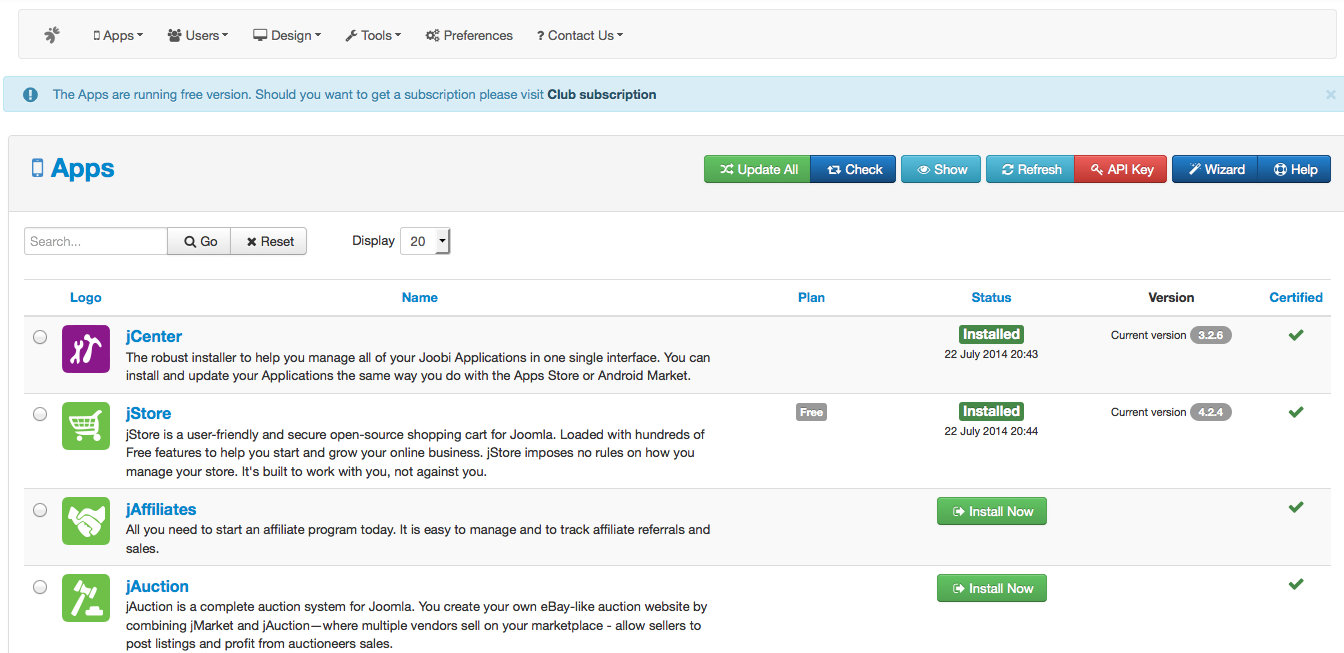Click the jCenter certified checkmark
This screenshot has width=1344, height=653.
tap(1296, 335)
